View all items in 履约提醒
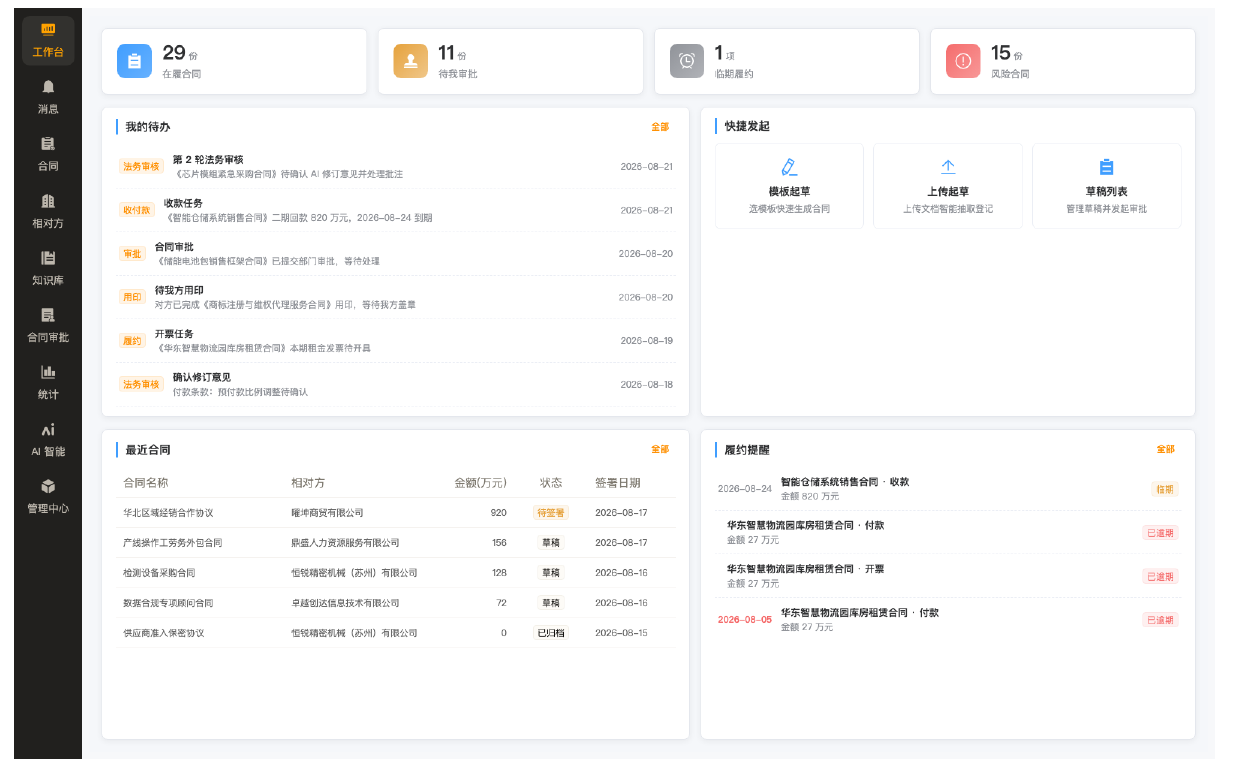 pos(1165,450)
